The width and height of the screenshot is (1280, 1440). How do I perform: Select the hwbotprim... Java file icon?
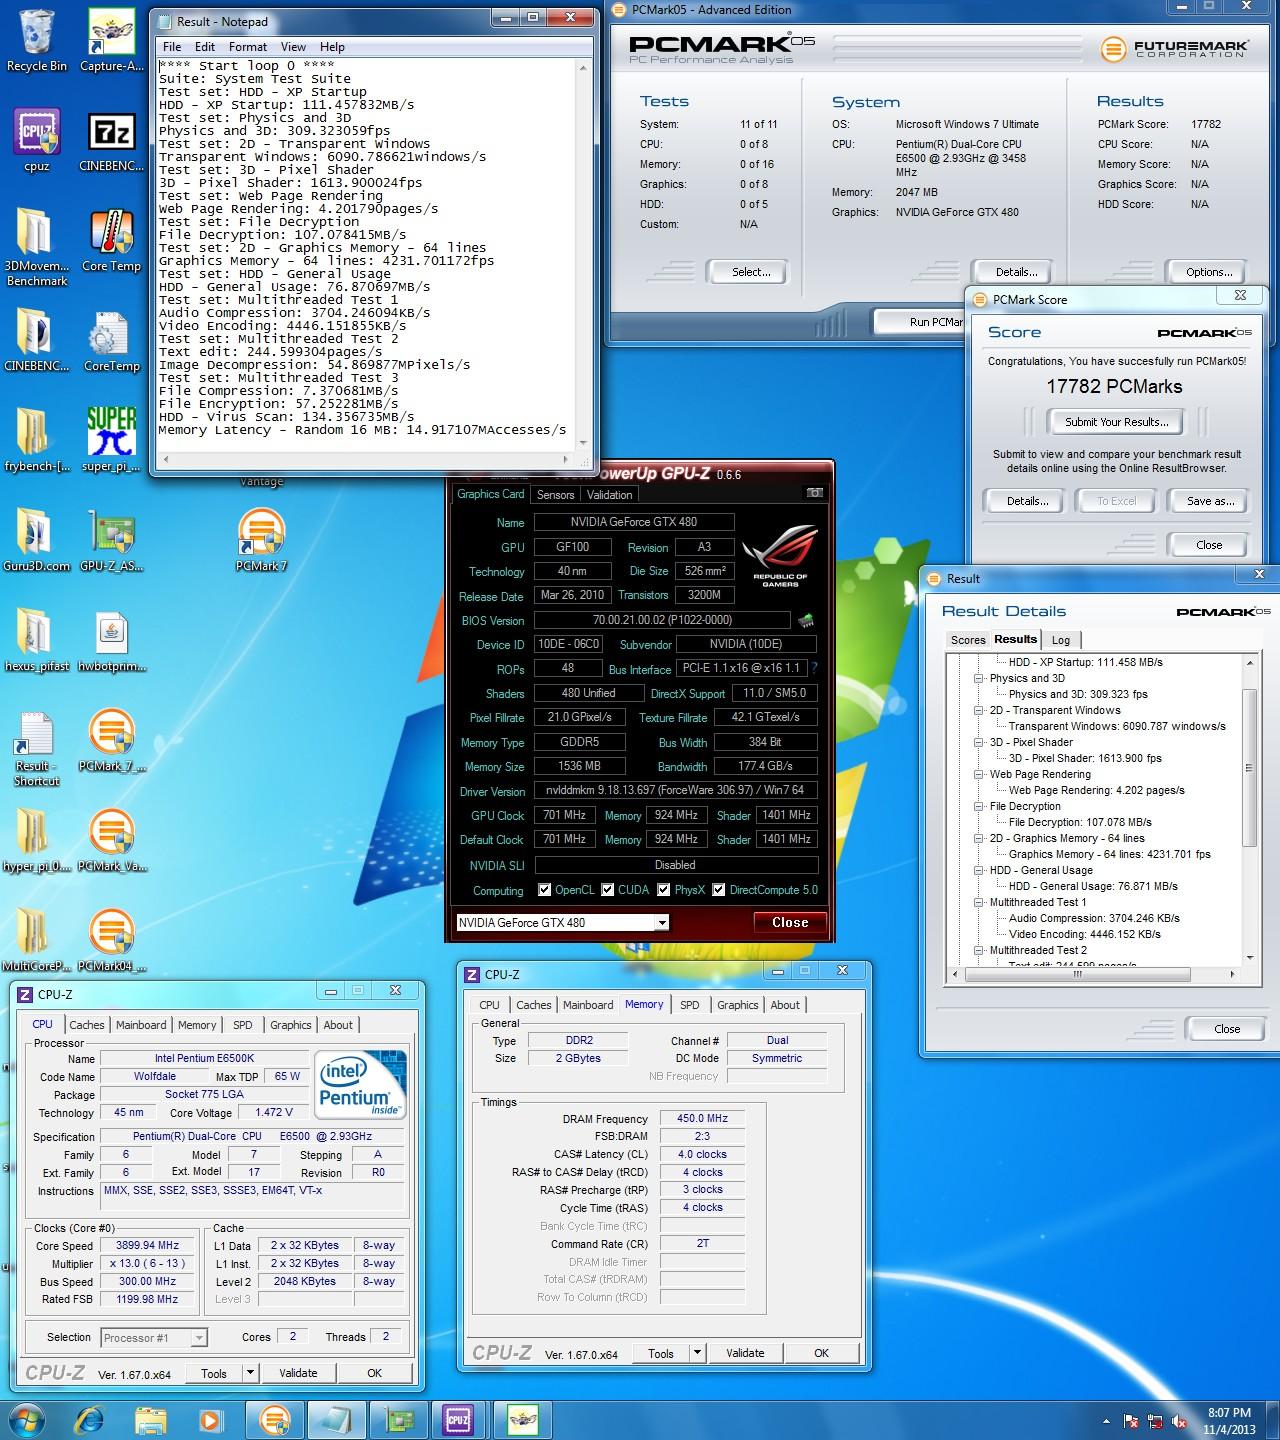tap(112, 640)
